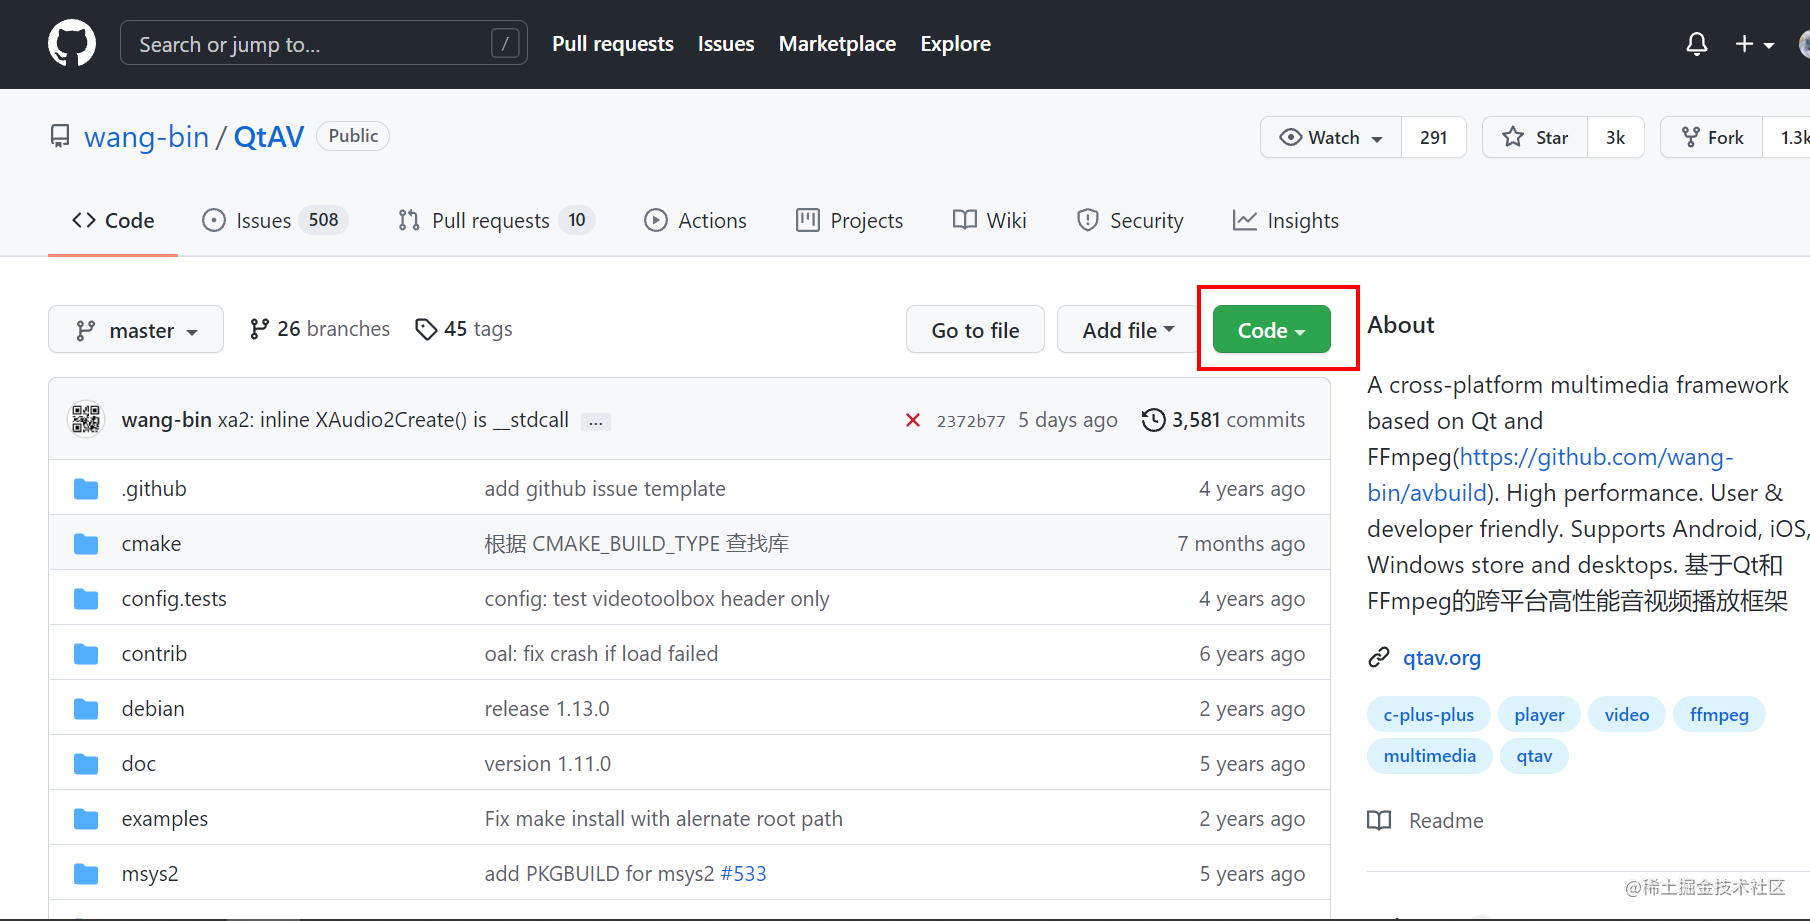Click the c-plus-plus topic tag
Viewport: 1810px width, 921px height.
pos(1428,714)
